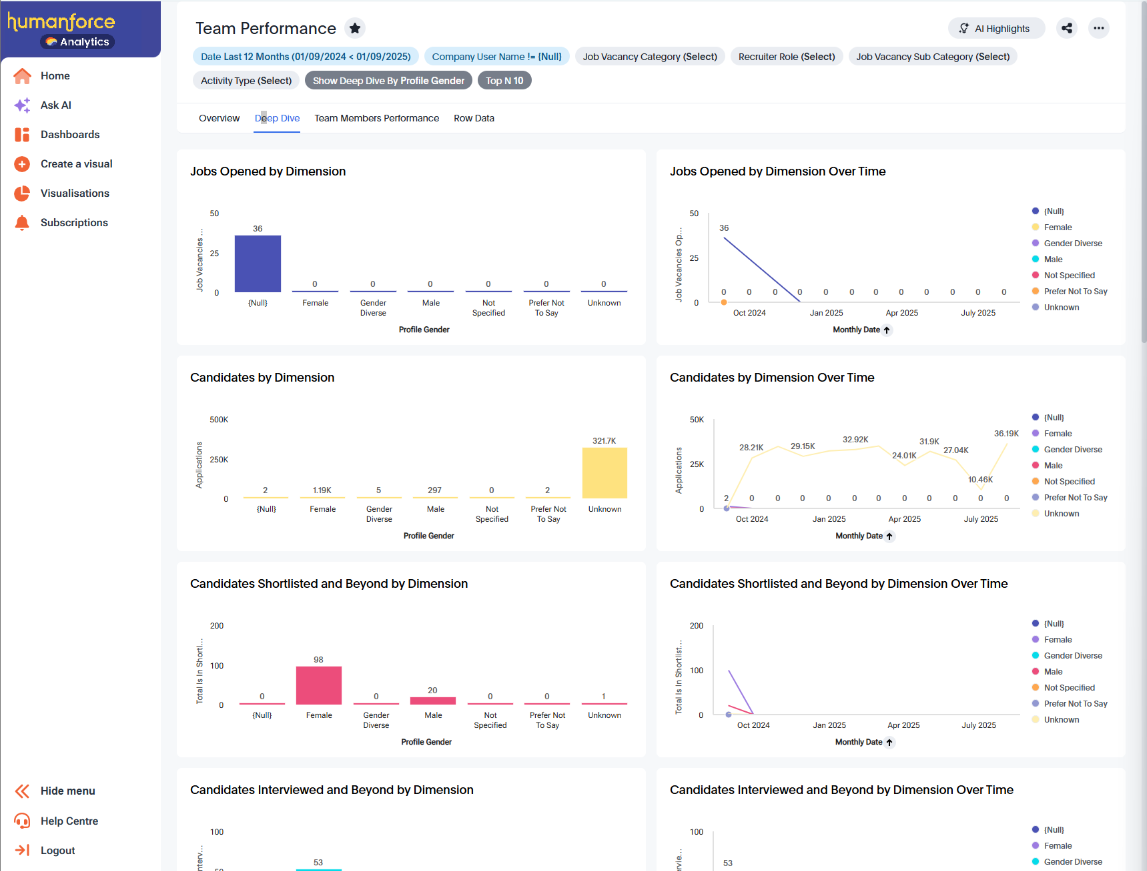Open Team Members Performance tab
Screen dimensions: 1147x871
376,118
